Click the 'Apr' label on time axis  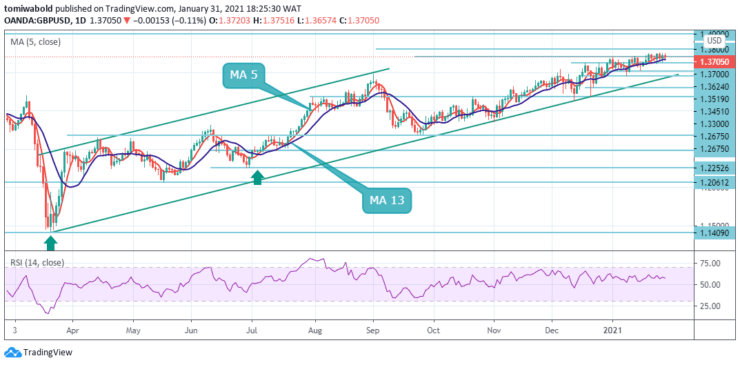(x=72, y=331)
